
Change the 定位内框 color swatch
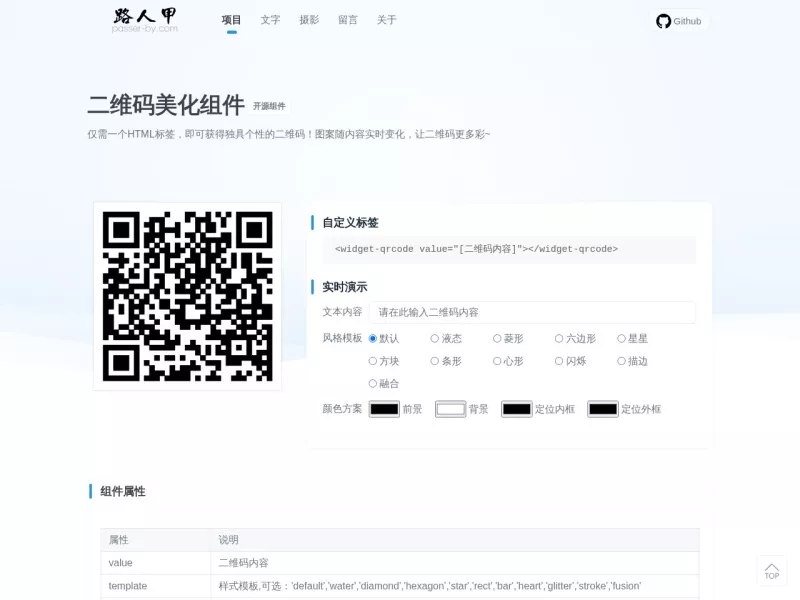coord(517,409)
